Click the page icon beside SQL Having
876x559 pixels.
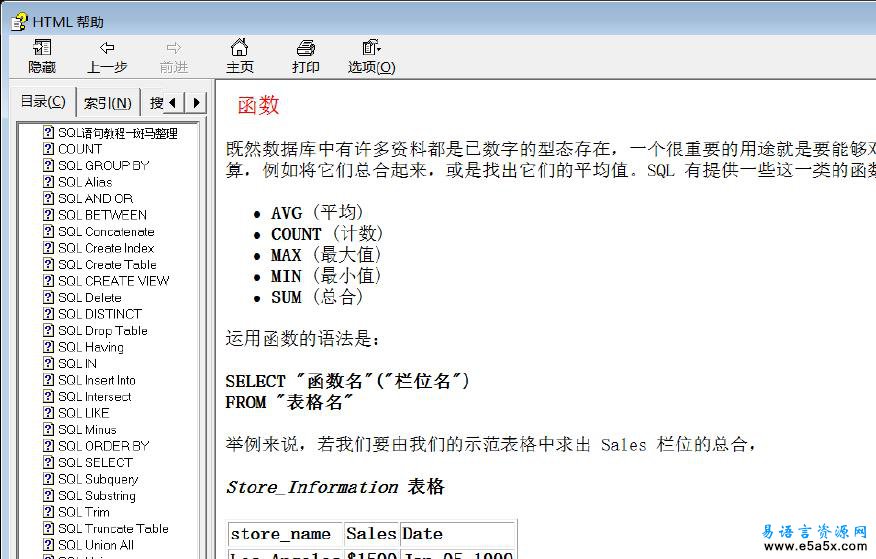tap(49, 347)
